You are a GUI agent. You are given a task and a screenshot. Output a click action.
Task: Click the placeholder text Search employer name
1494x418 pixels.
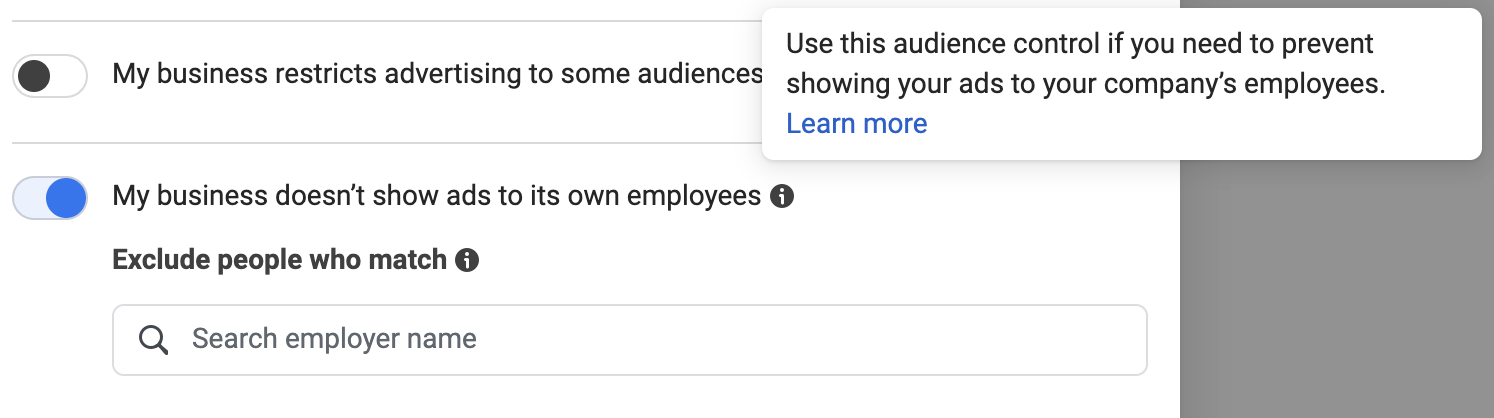(334, 339)
